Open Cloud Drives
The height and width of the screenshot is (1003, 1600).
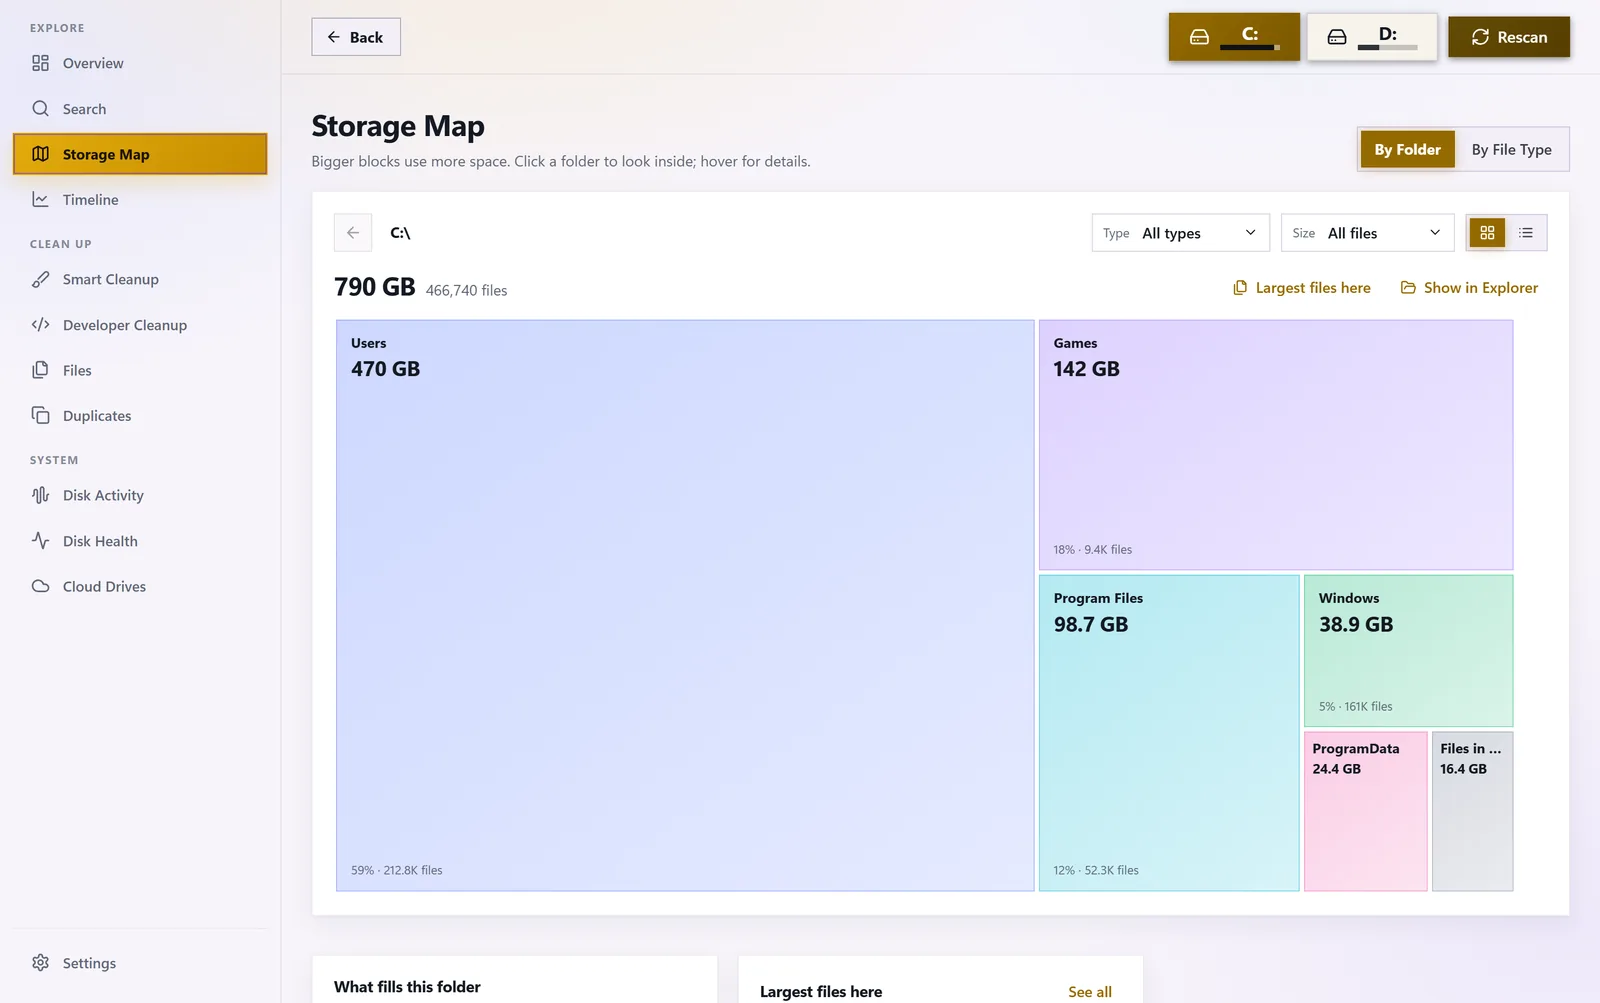(140, 586)
